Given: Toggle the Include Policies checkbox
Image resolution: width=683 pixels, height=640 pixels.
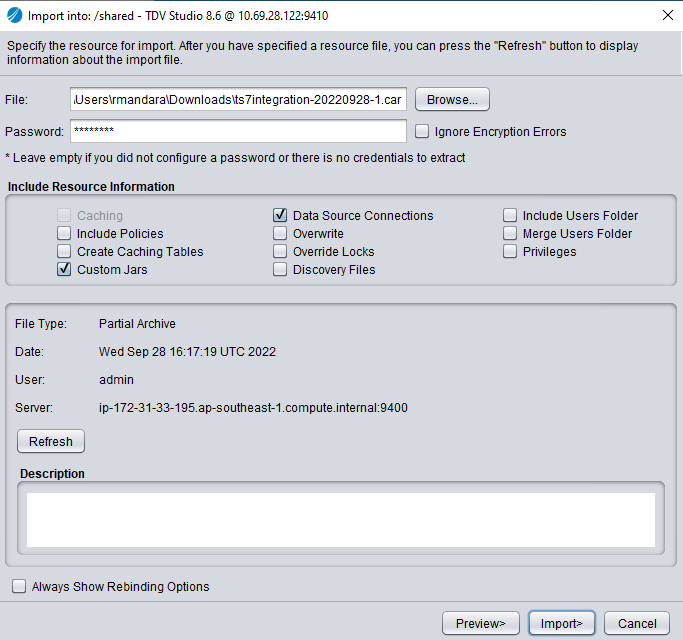Looking at the screenshot, I should click(64, 233).
